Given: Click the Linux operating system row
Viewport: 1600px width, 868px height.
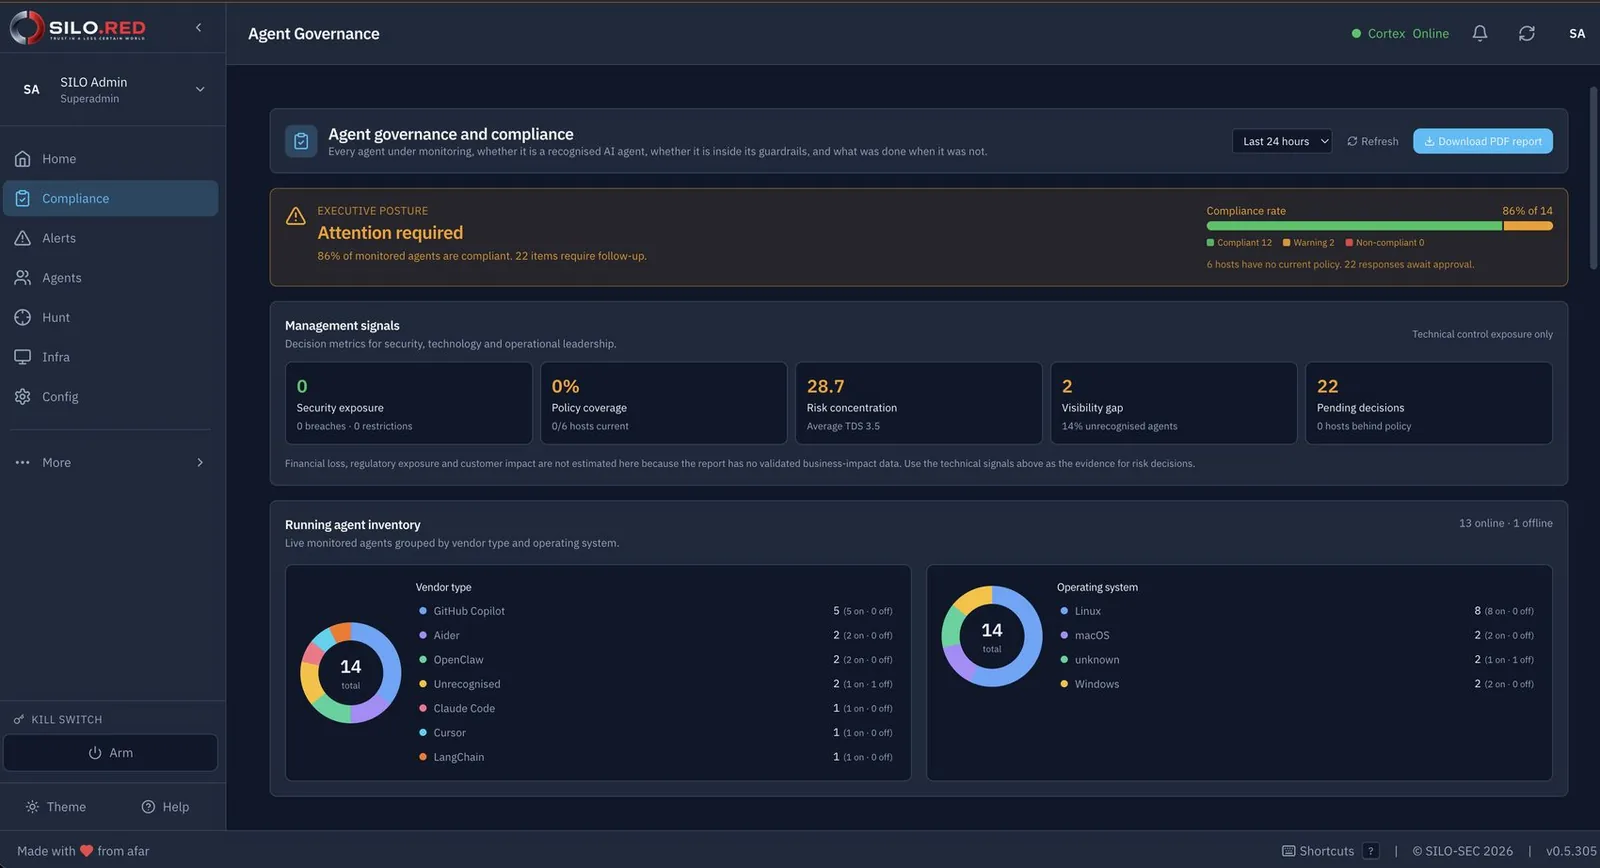Looking at the screenshot, I should click(1297, 611).
